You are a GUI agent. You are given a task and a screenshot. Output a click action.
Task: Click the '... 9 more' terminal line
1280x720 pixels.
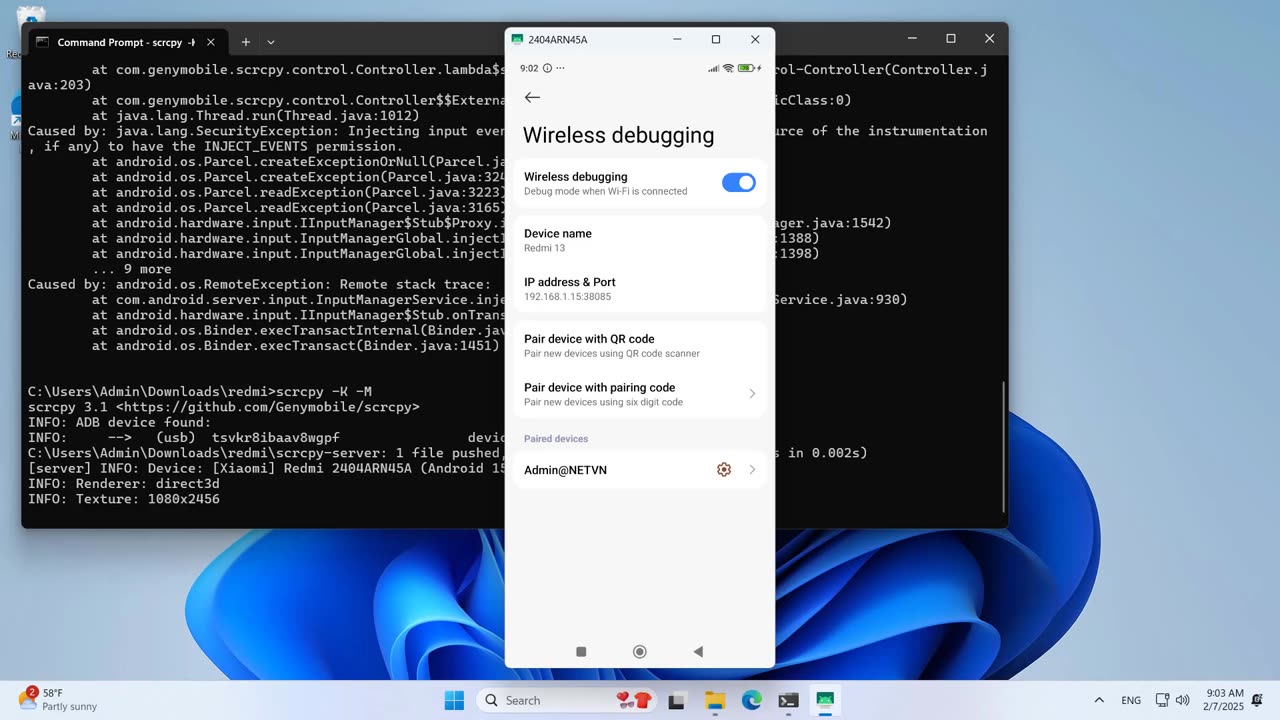(x=132, y=269)
